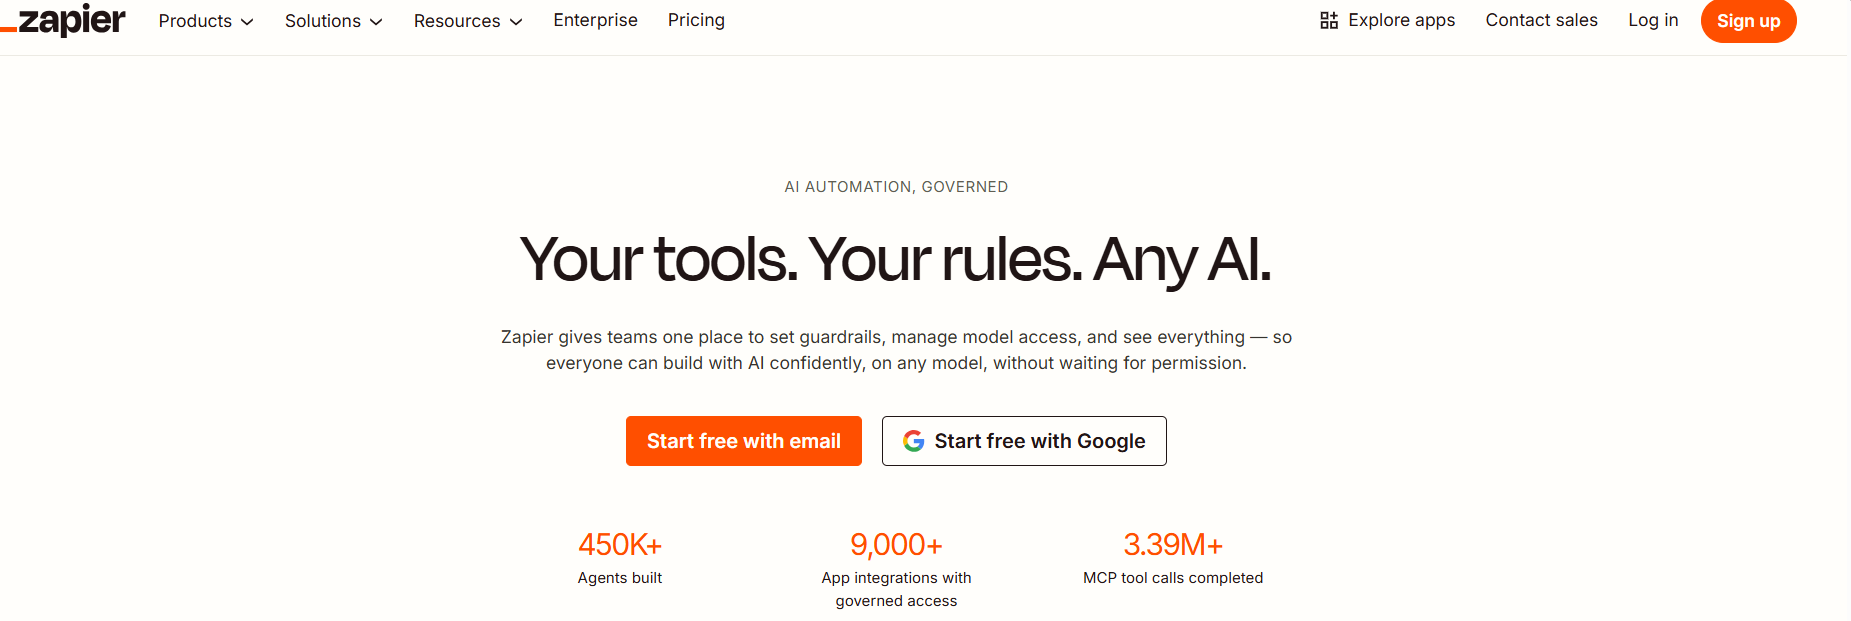
Task: Choose Start free with Google
Action: pos(1024,441)
